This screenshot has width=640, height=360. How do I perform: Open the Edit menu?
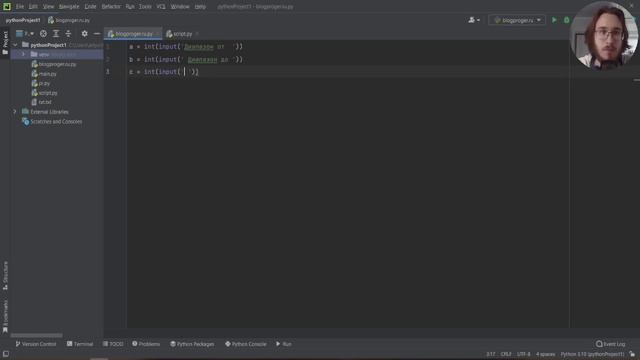click(x=33, y=7)
